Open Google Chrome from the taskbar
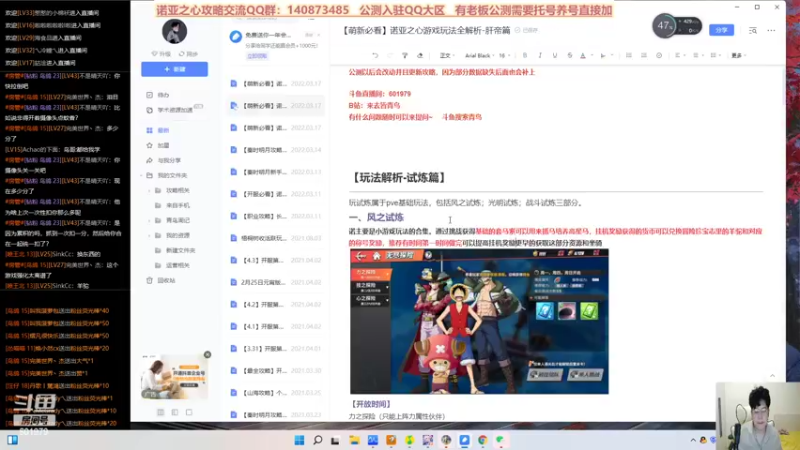 [x=482, y=440]
